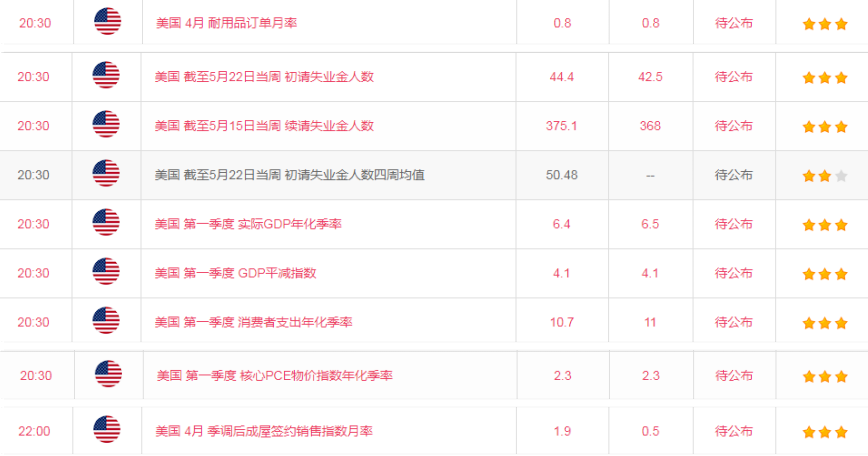Viewport: 868px width, 456px height.
Task: Click the US flag in the 22:00 row
Action: tap(108, 430)
